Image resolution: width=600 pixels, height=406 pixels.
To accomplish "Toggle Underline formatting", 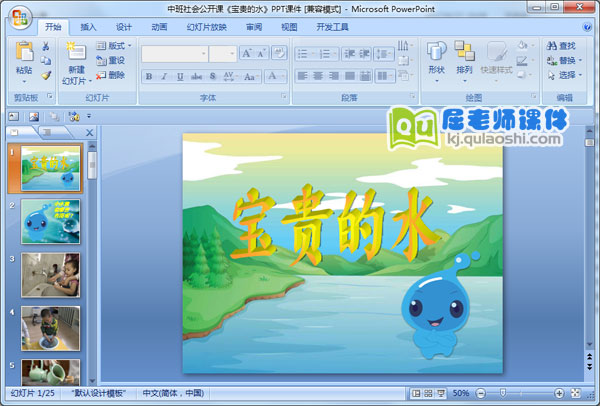I will 180,77.
